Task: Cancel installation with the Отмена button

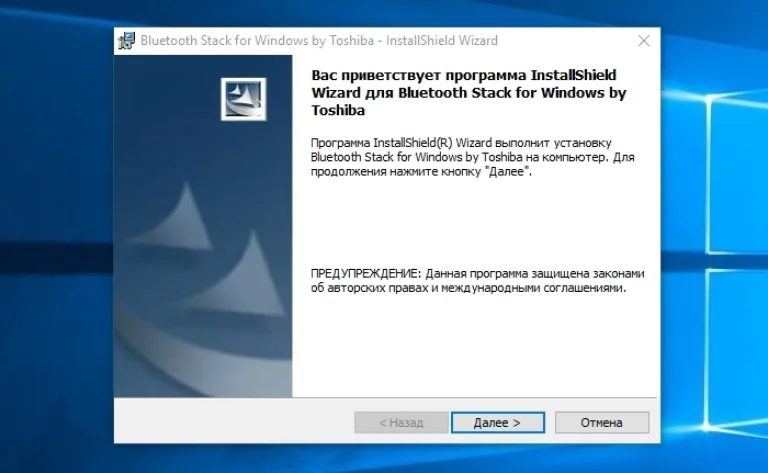Action: tap(602, 423)
